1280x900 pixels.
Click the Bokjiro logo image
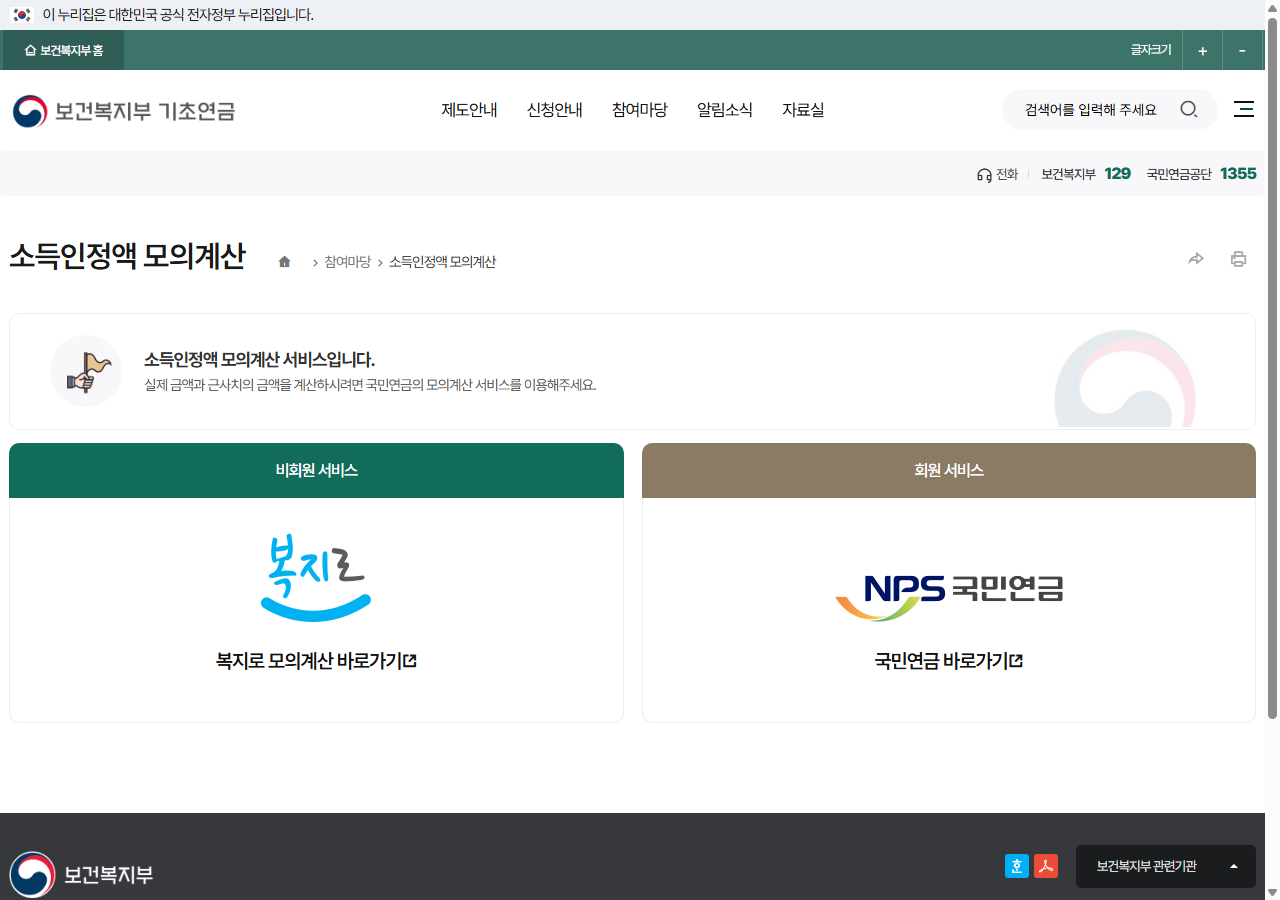tap(316, 579)
